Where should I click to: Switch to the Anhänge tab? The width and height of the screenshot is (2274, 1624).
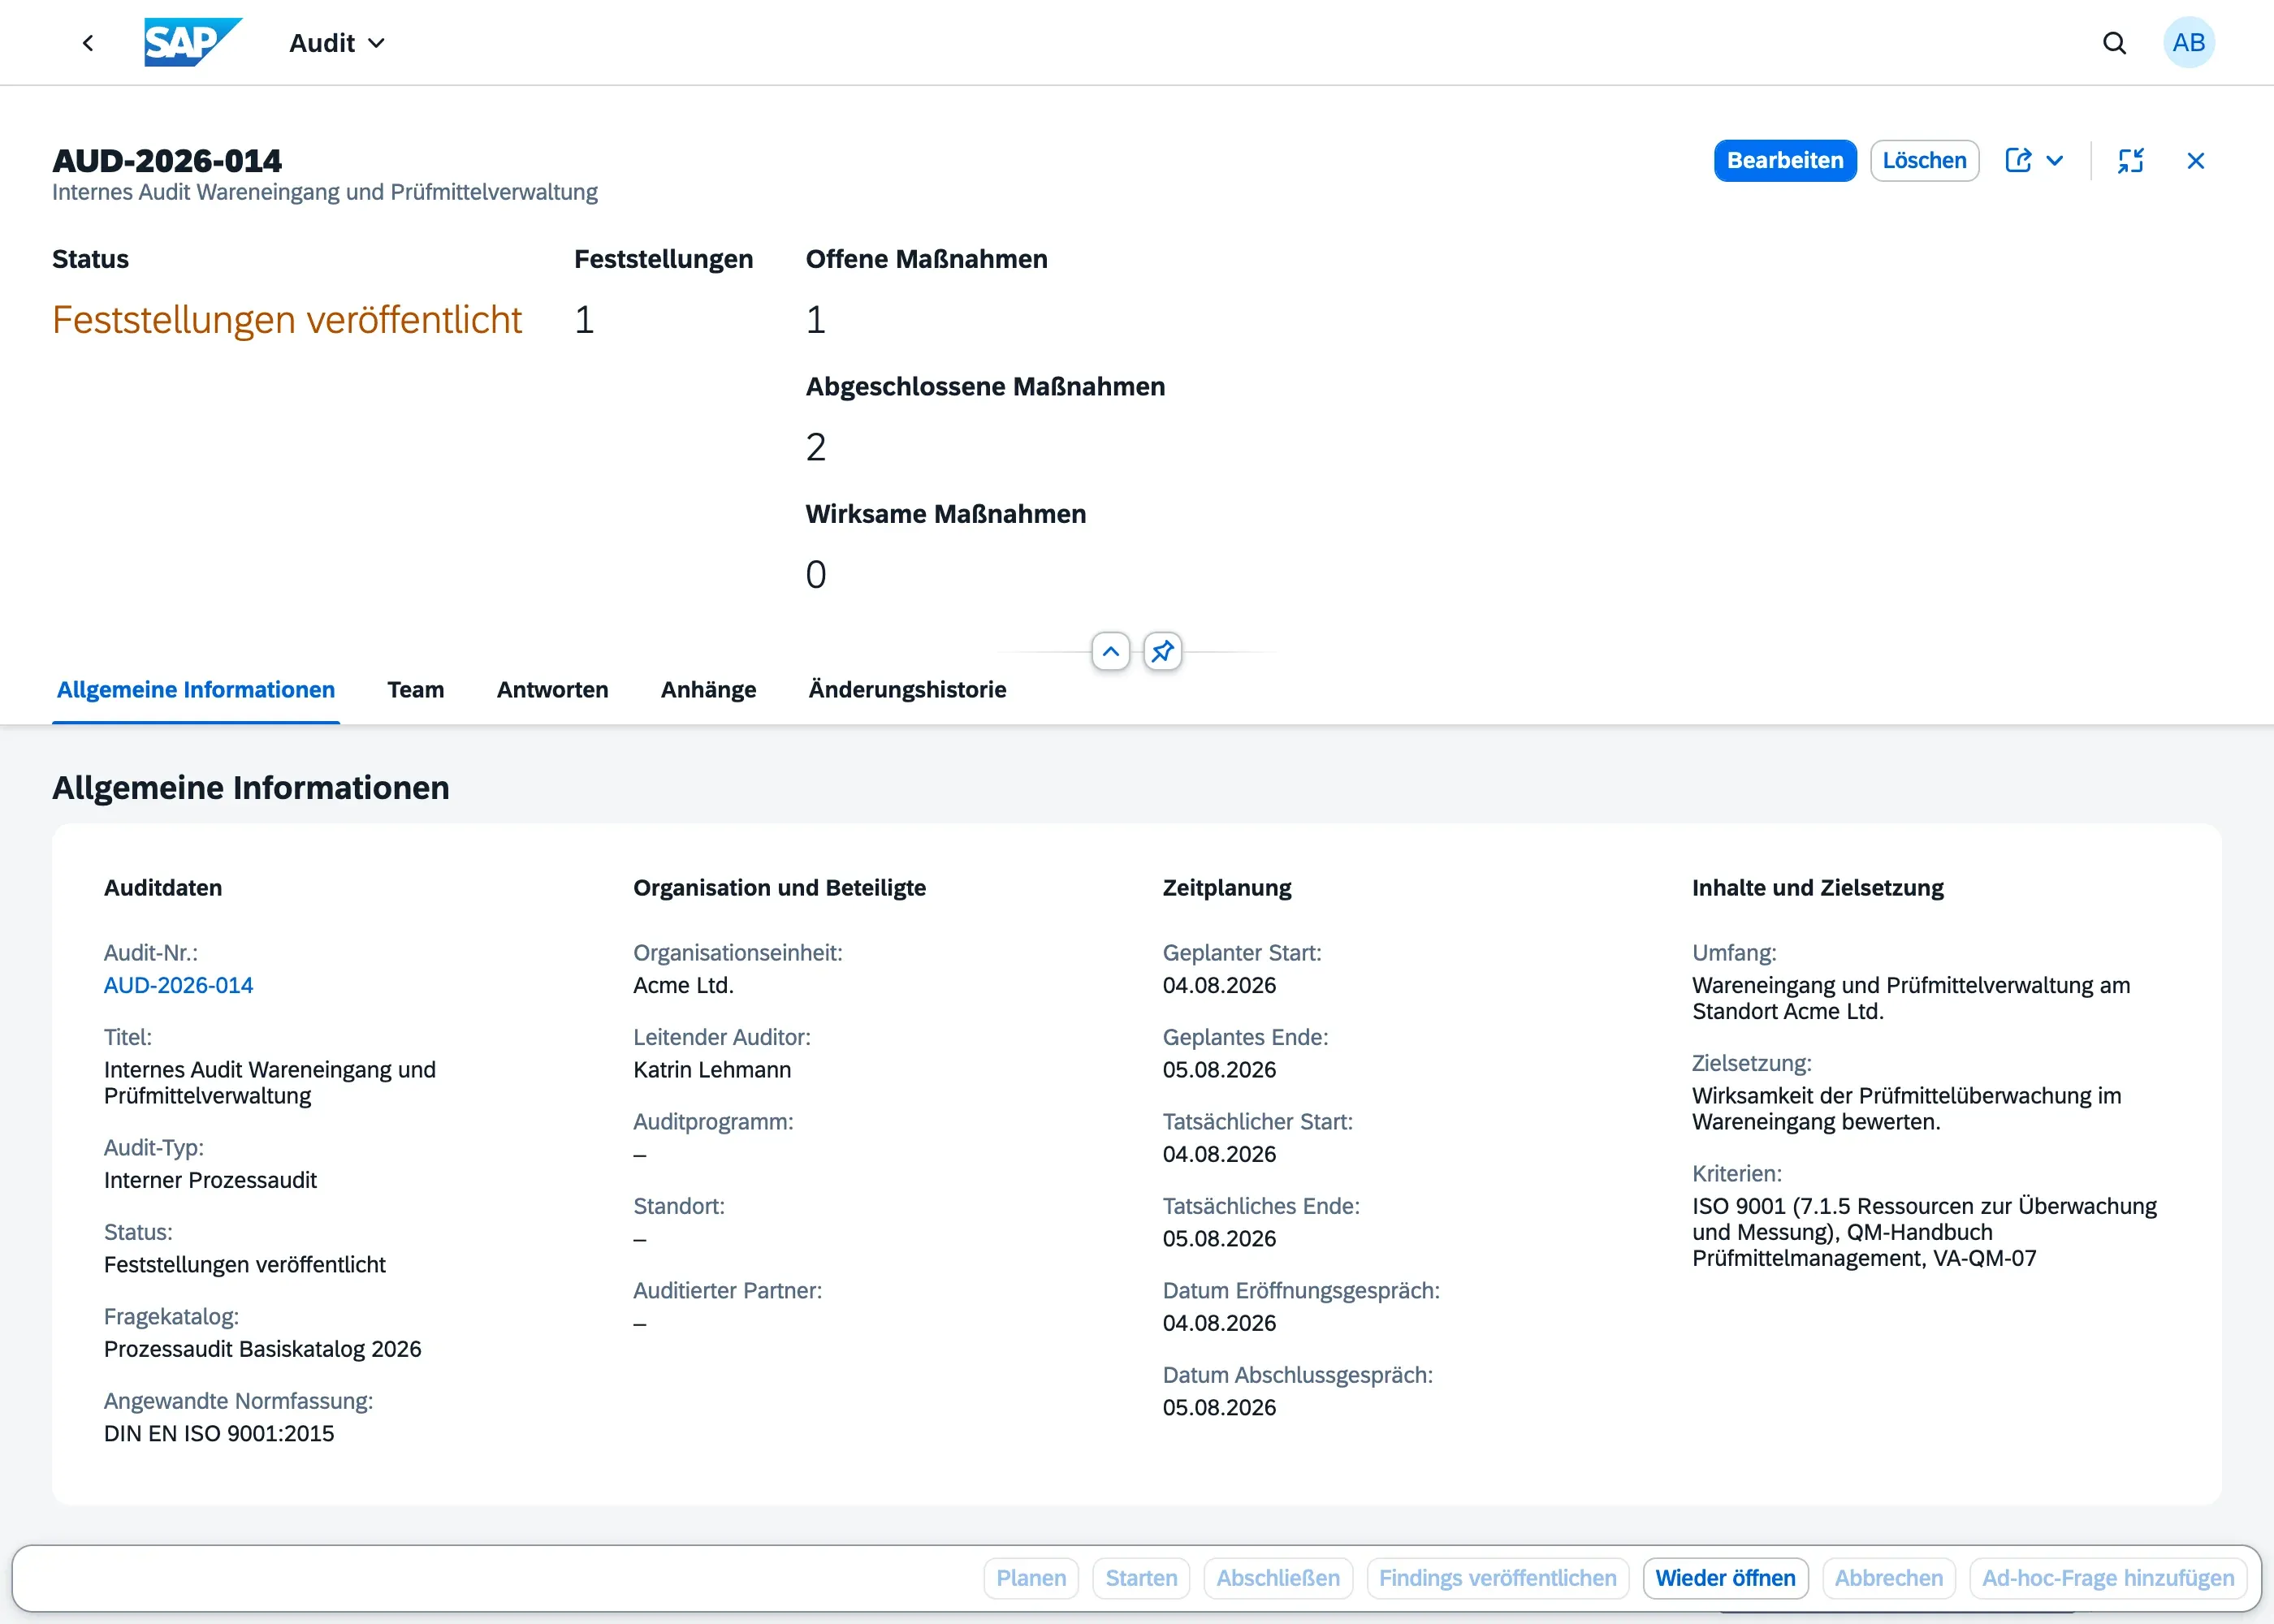(x=708, y=690)
